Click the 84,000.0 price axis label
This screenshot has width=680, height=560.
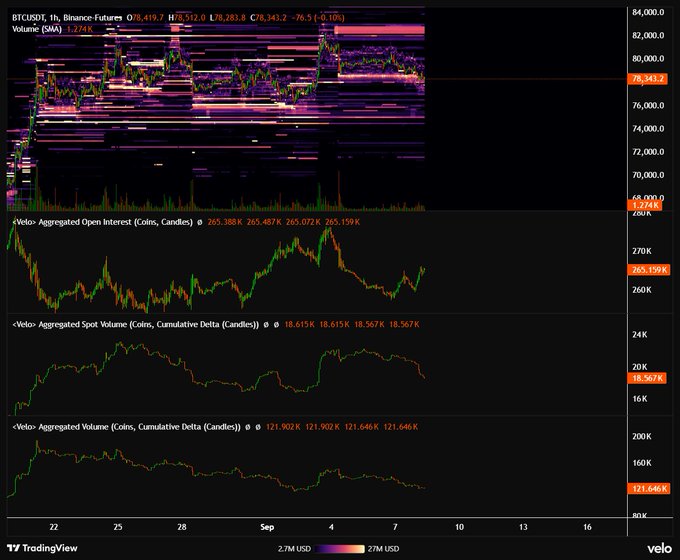[x=648, y=12]
